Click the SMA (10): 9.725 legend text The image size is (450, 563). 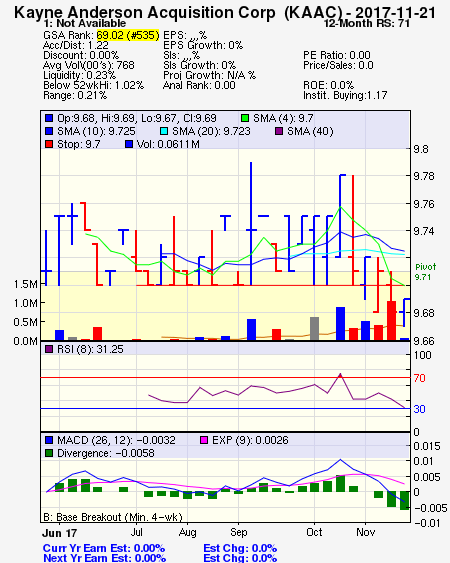pyautogui.click(x=96, y=131)
